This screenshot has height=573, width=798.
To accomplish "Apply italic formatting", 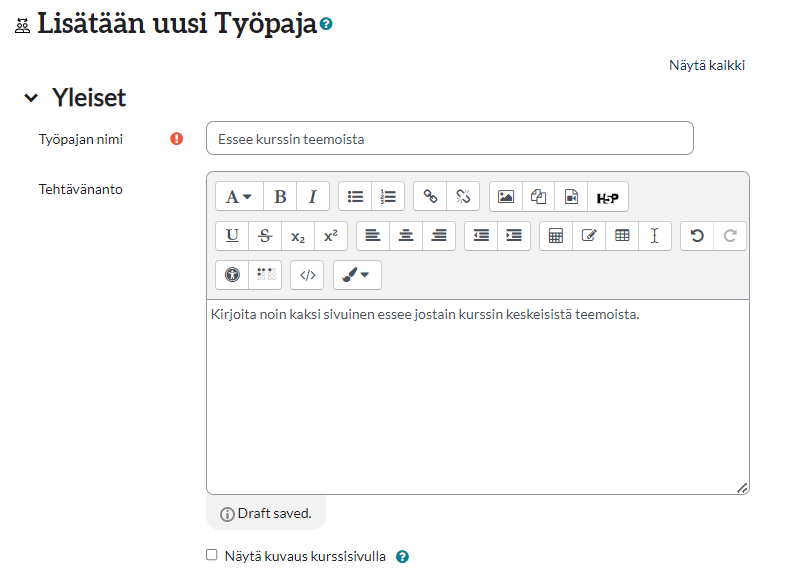I will [x=312, y=197].
